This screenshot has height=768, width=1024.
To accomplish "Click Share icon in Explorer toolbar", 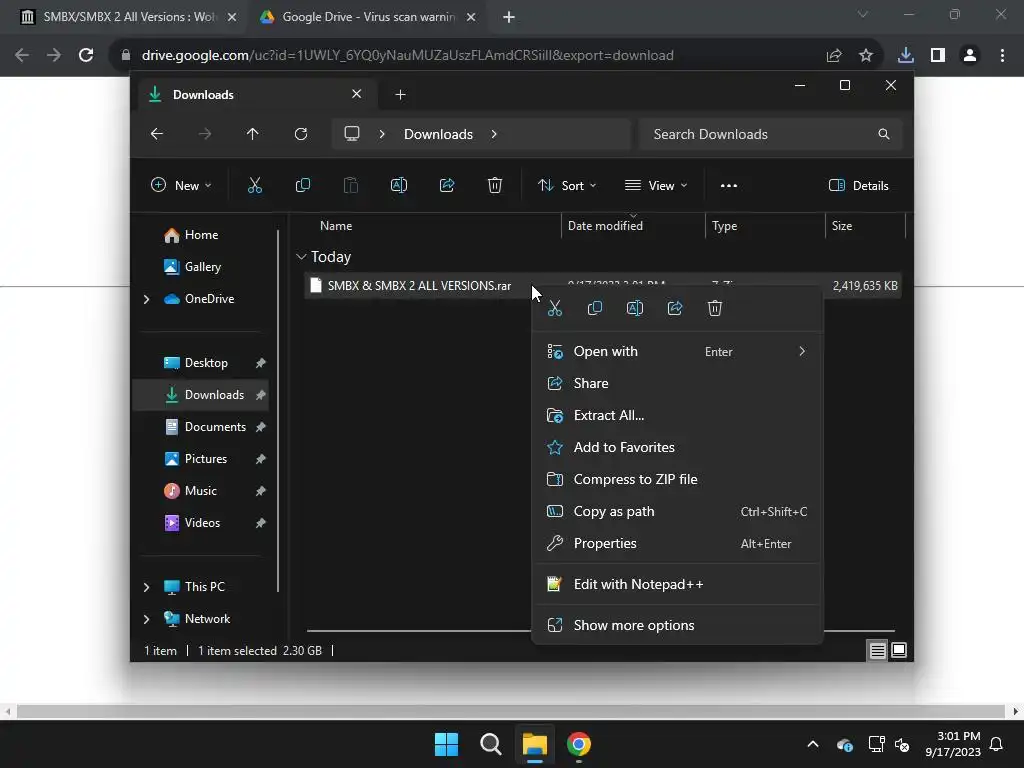I will [447, 185].
